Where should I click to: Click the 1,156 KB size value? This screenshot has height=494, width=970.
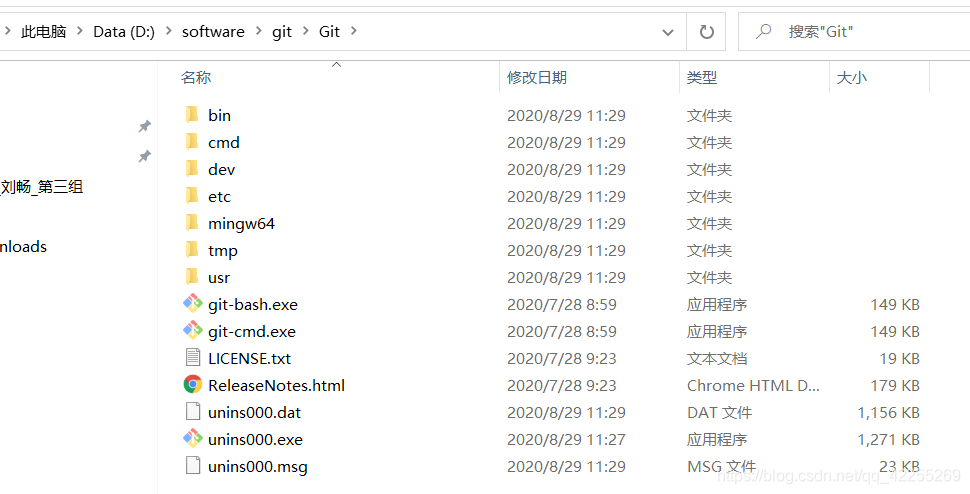888,412
